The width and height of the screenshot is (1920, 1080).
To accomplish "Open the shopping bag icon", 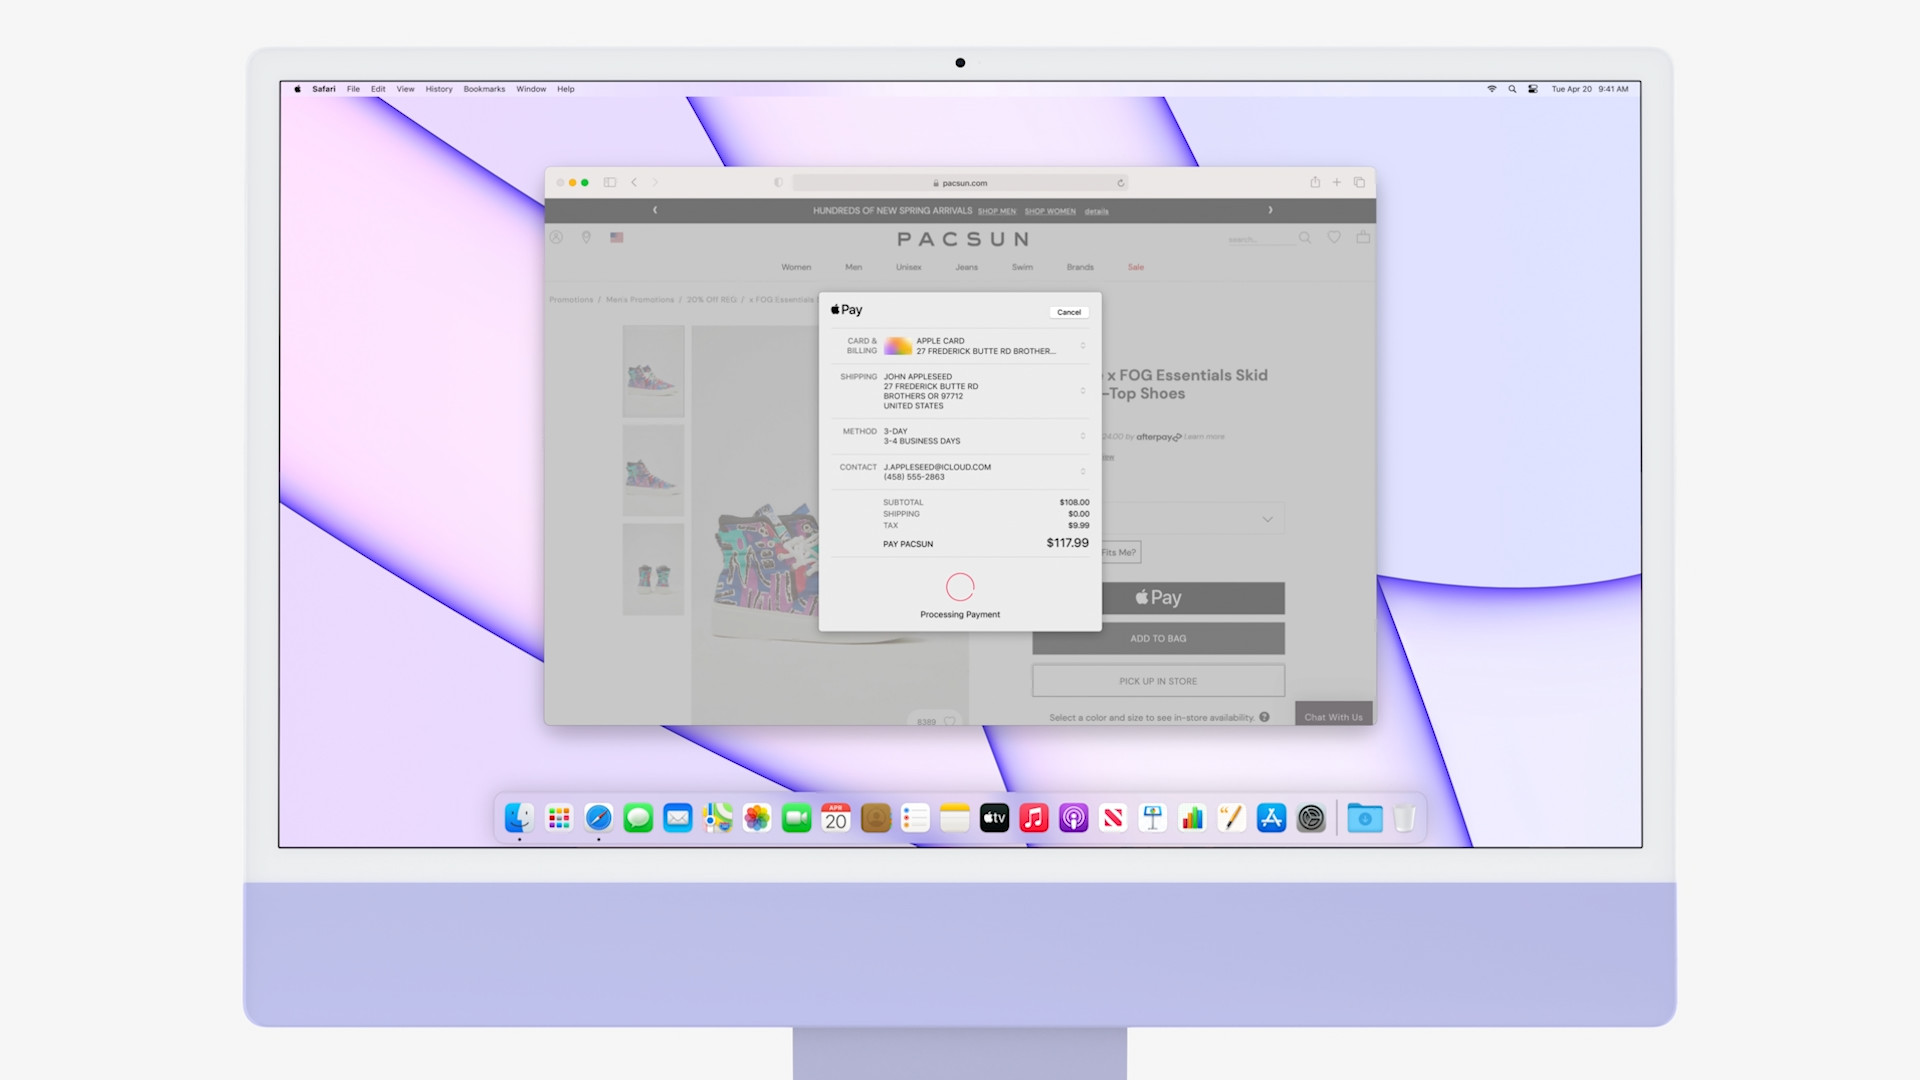I will (x=1363, y=237).
